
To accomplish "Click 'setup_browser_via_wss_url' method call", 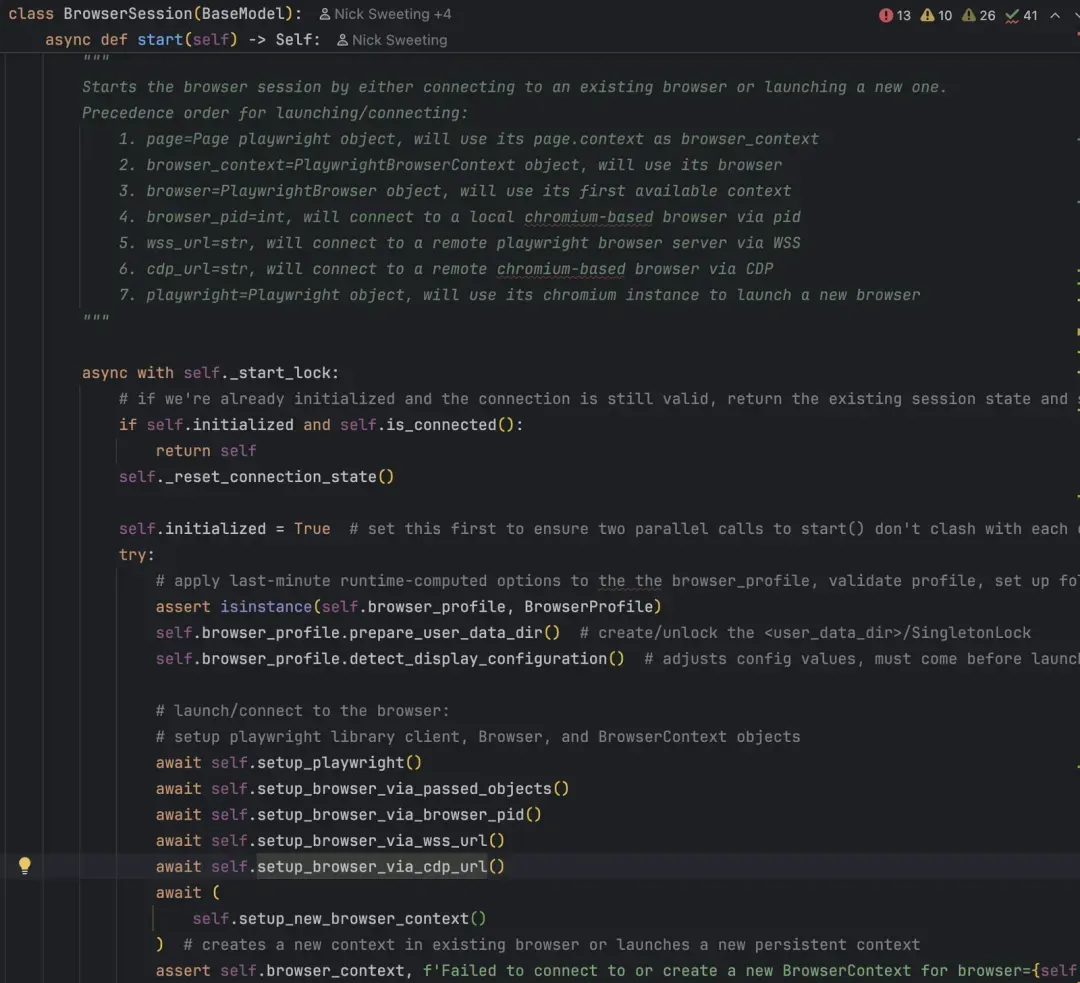I will (x=372, y=840).
